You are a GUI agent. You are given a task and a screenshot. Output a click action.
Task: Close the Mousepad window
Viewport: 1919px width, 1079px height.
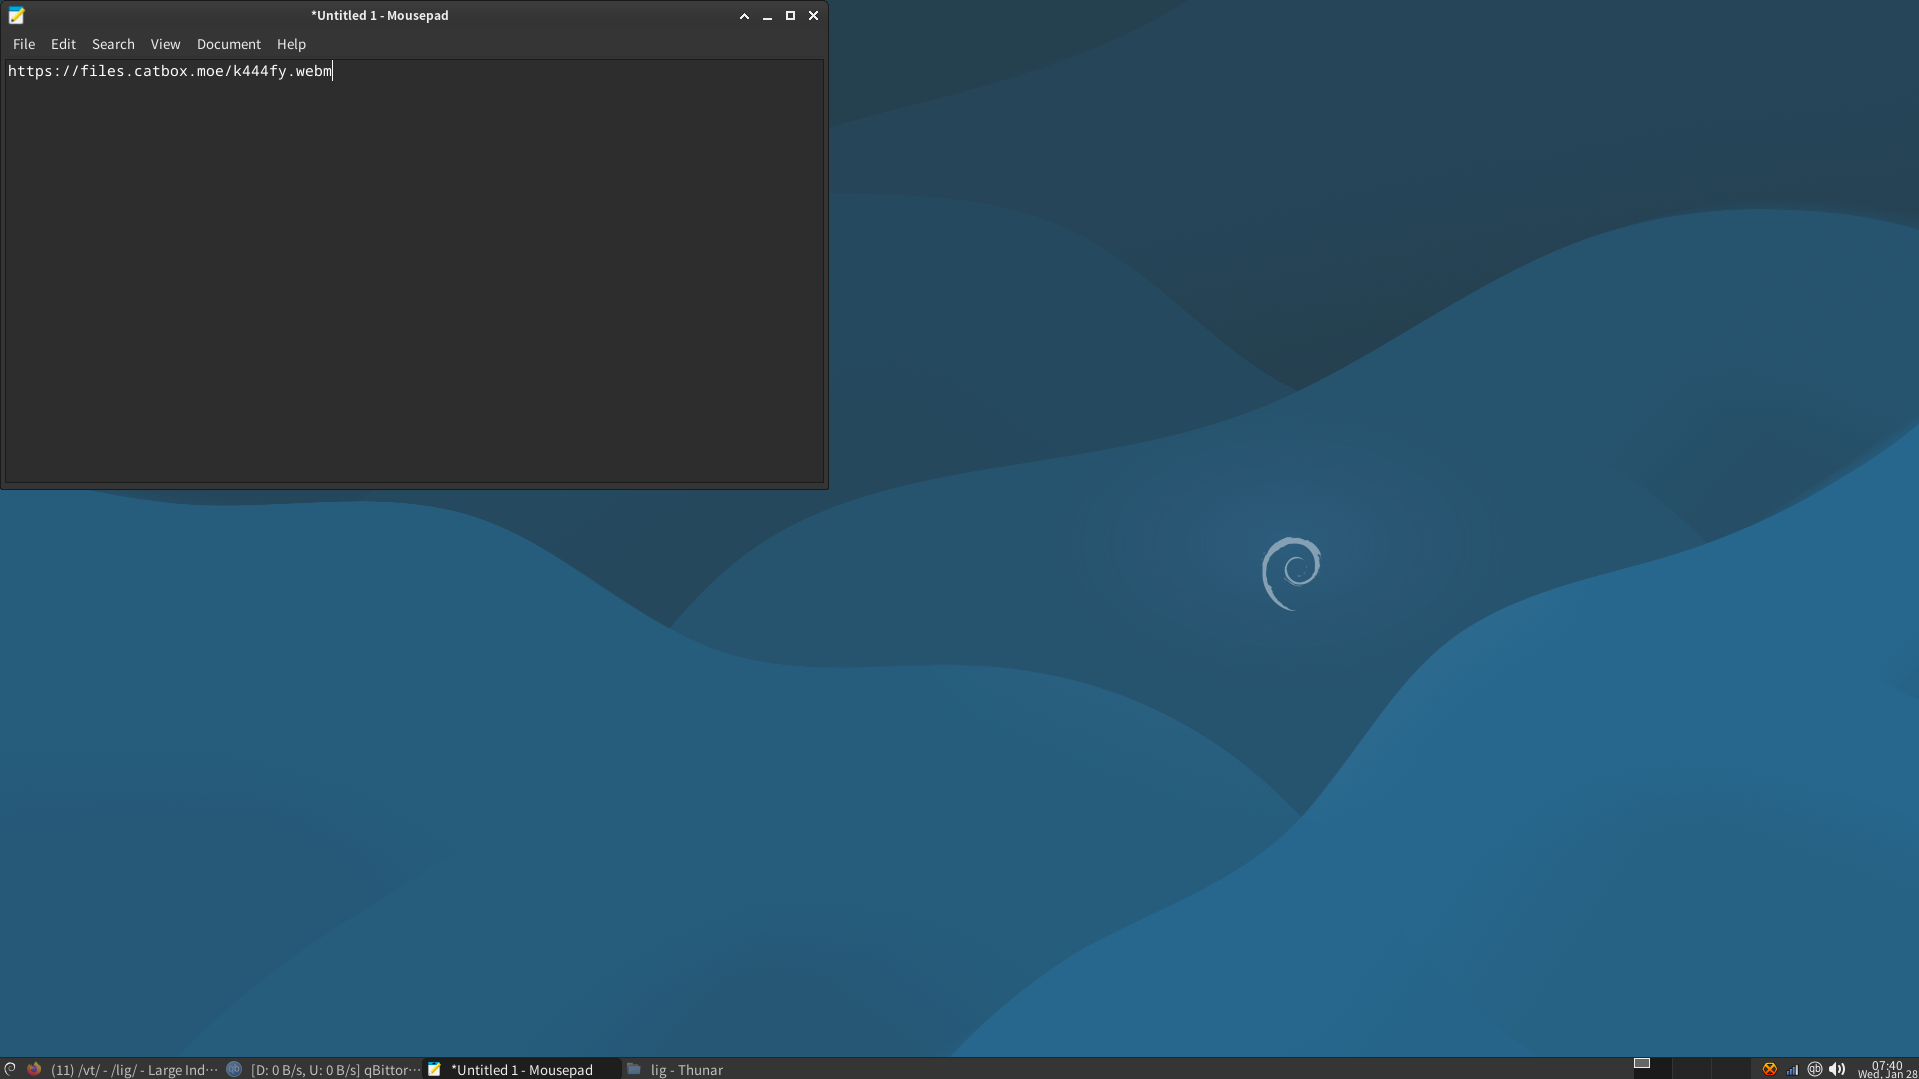pyautogui.click(x=813, y=16)
